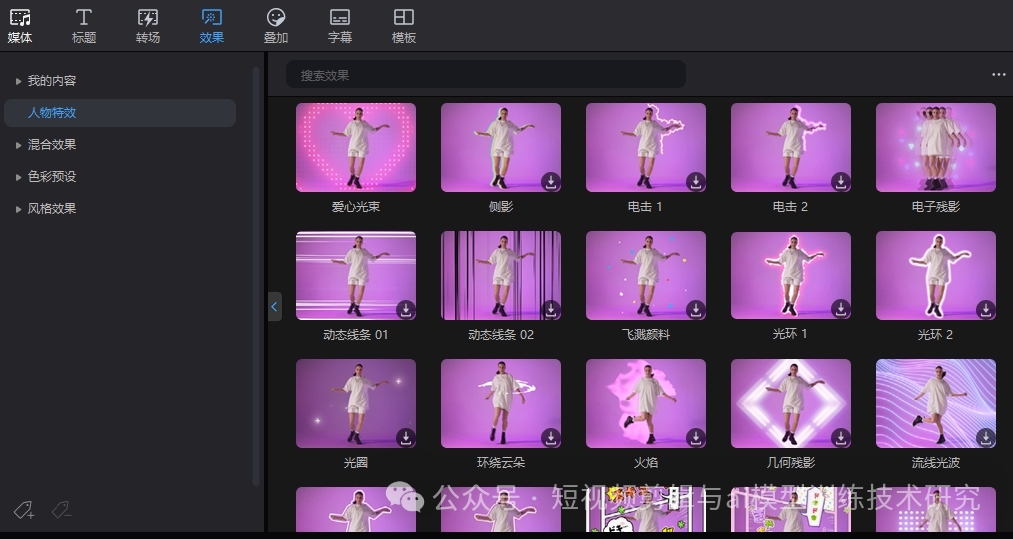
Task: Select the 光环 2 thumbnail
Action: coord(935,275)
